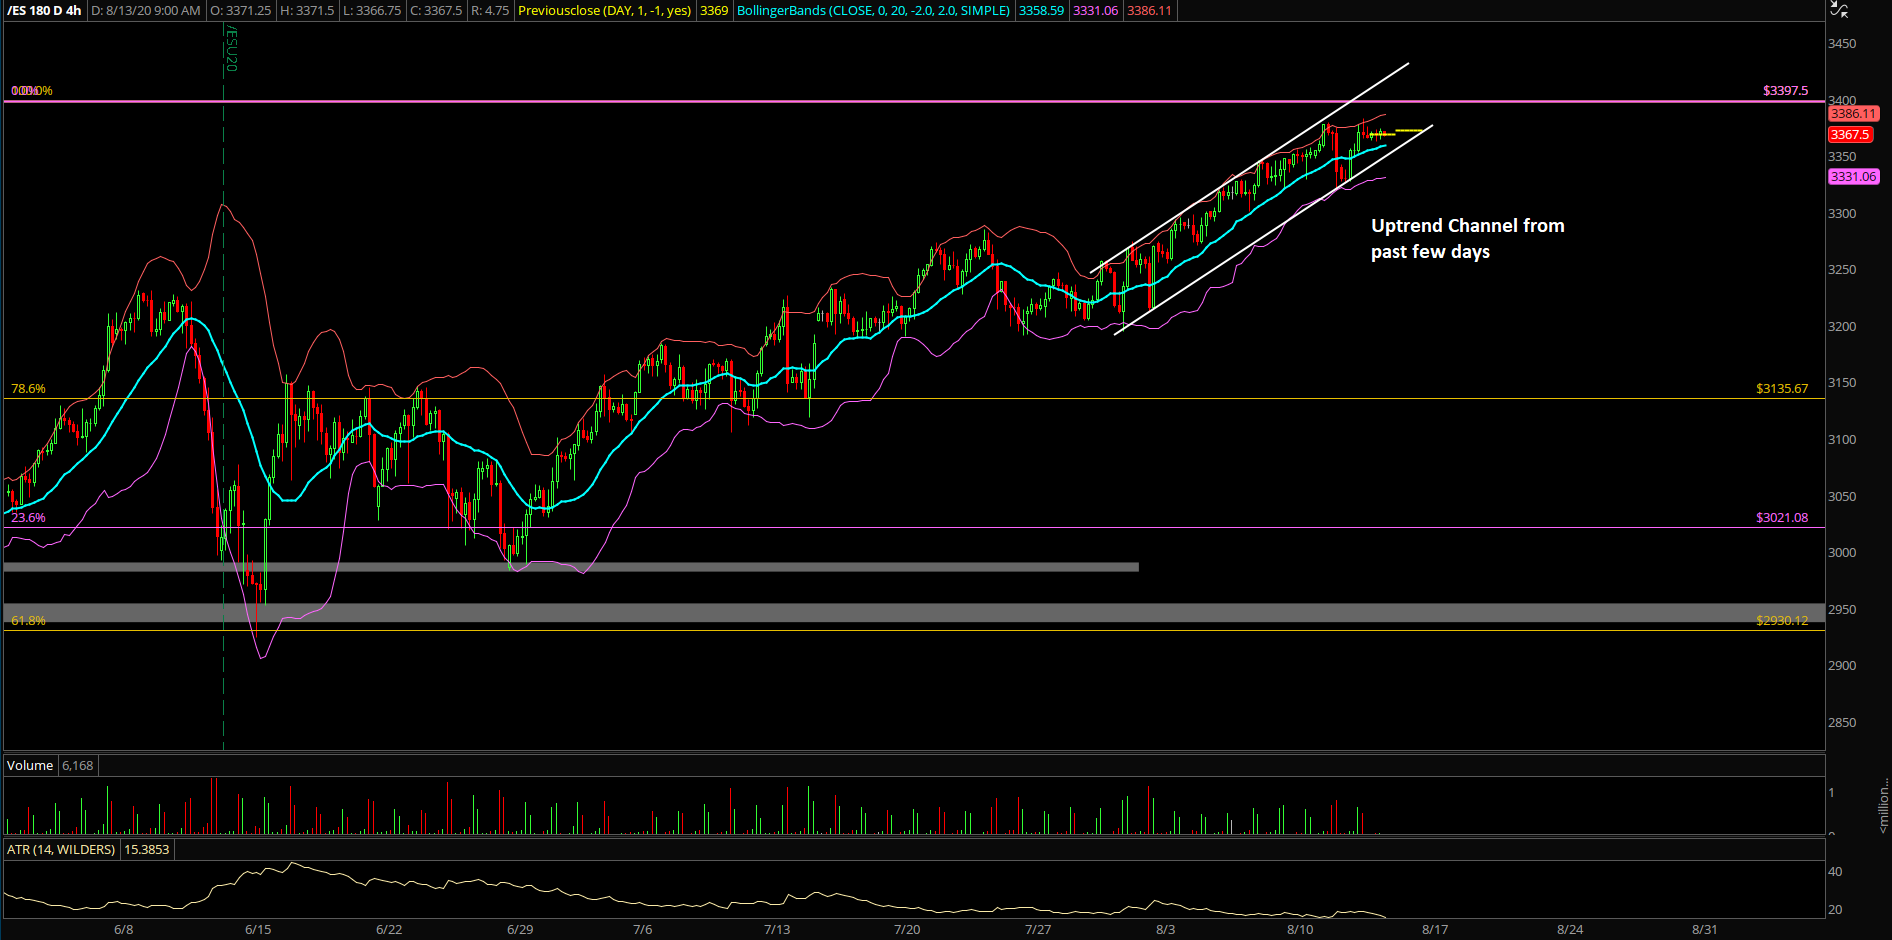
Task: Click the $3021.08 Fibonacci level label
Action: point(1782,518)
